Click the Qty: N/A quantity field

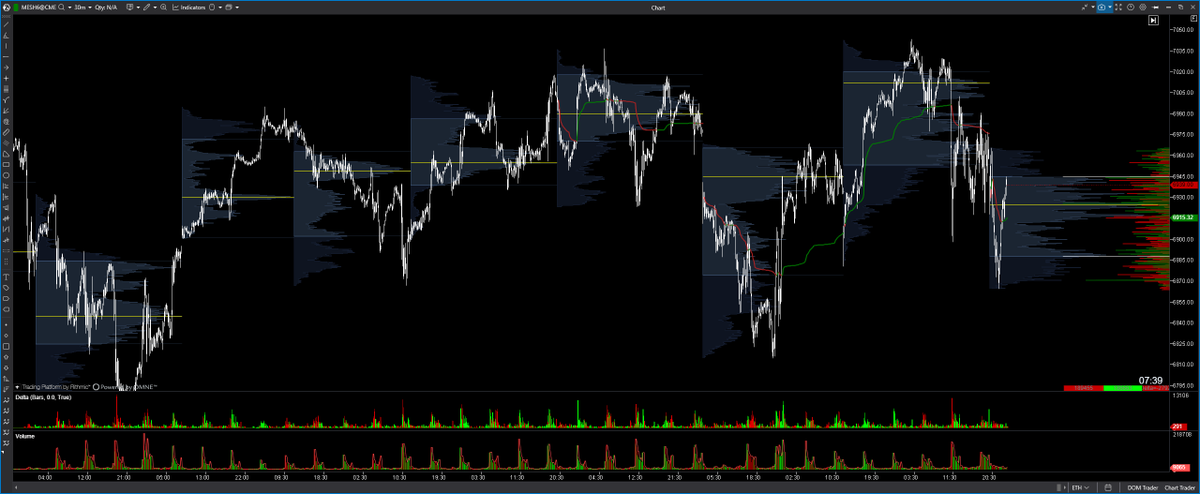[106, 7]
